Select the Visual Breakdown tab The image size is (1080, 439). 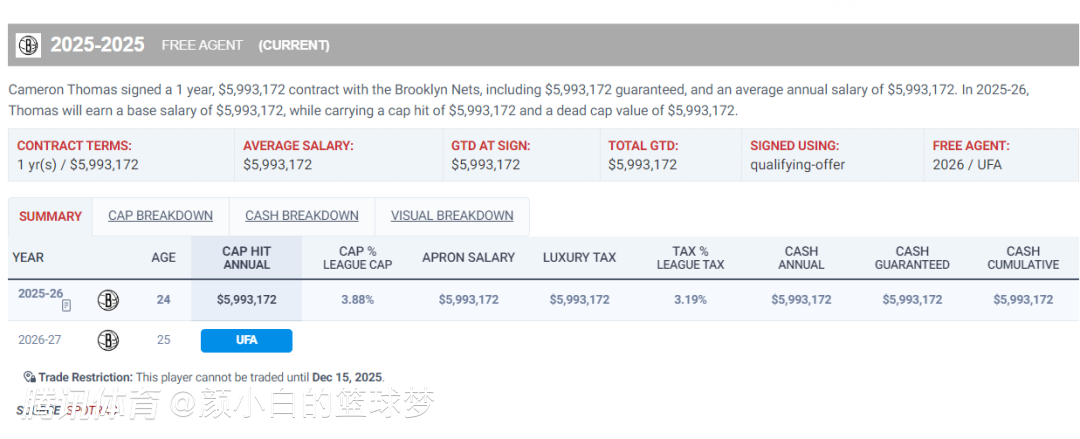pyautogui.click(x=452, y=216)
